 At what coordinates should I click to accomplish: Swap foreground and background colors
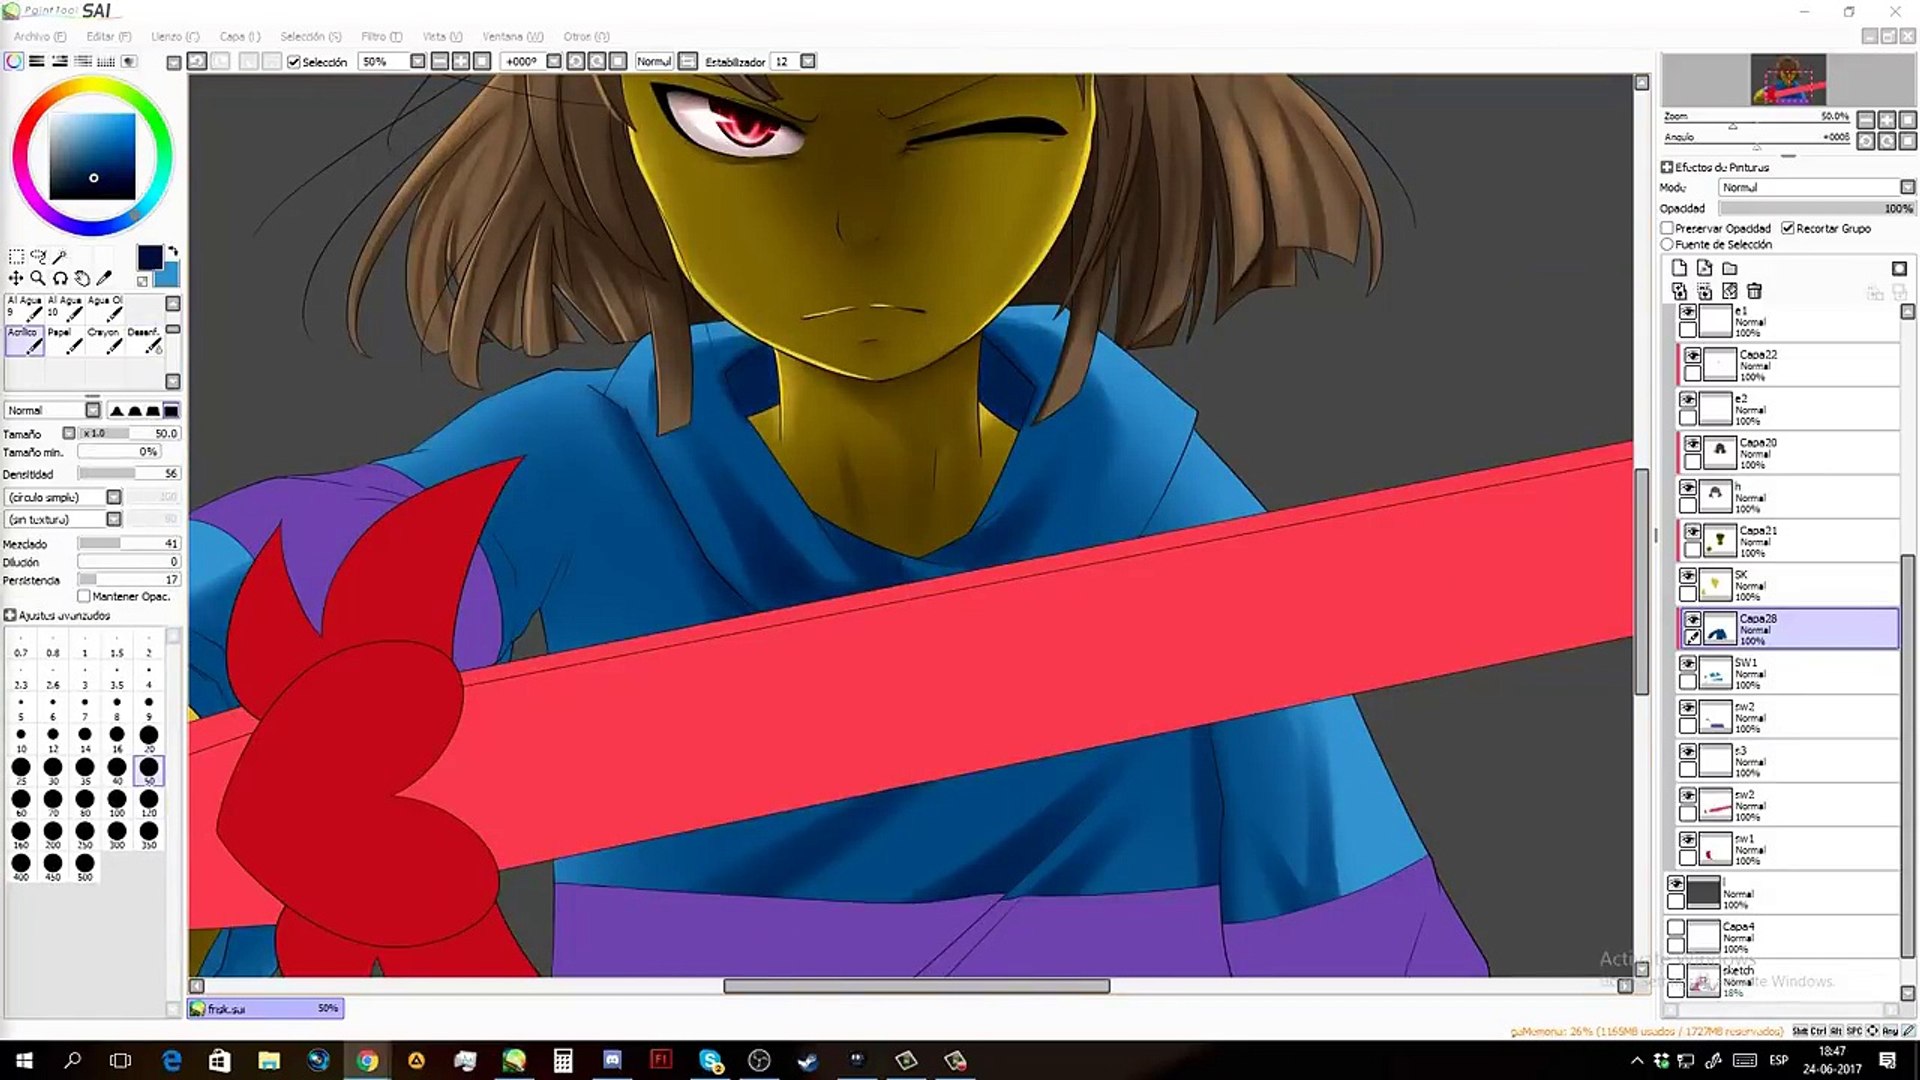pos(172,251)
